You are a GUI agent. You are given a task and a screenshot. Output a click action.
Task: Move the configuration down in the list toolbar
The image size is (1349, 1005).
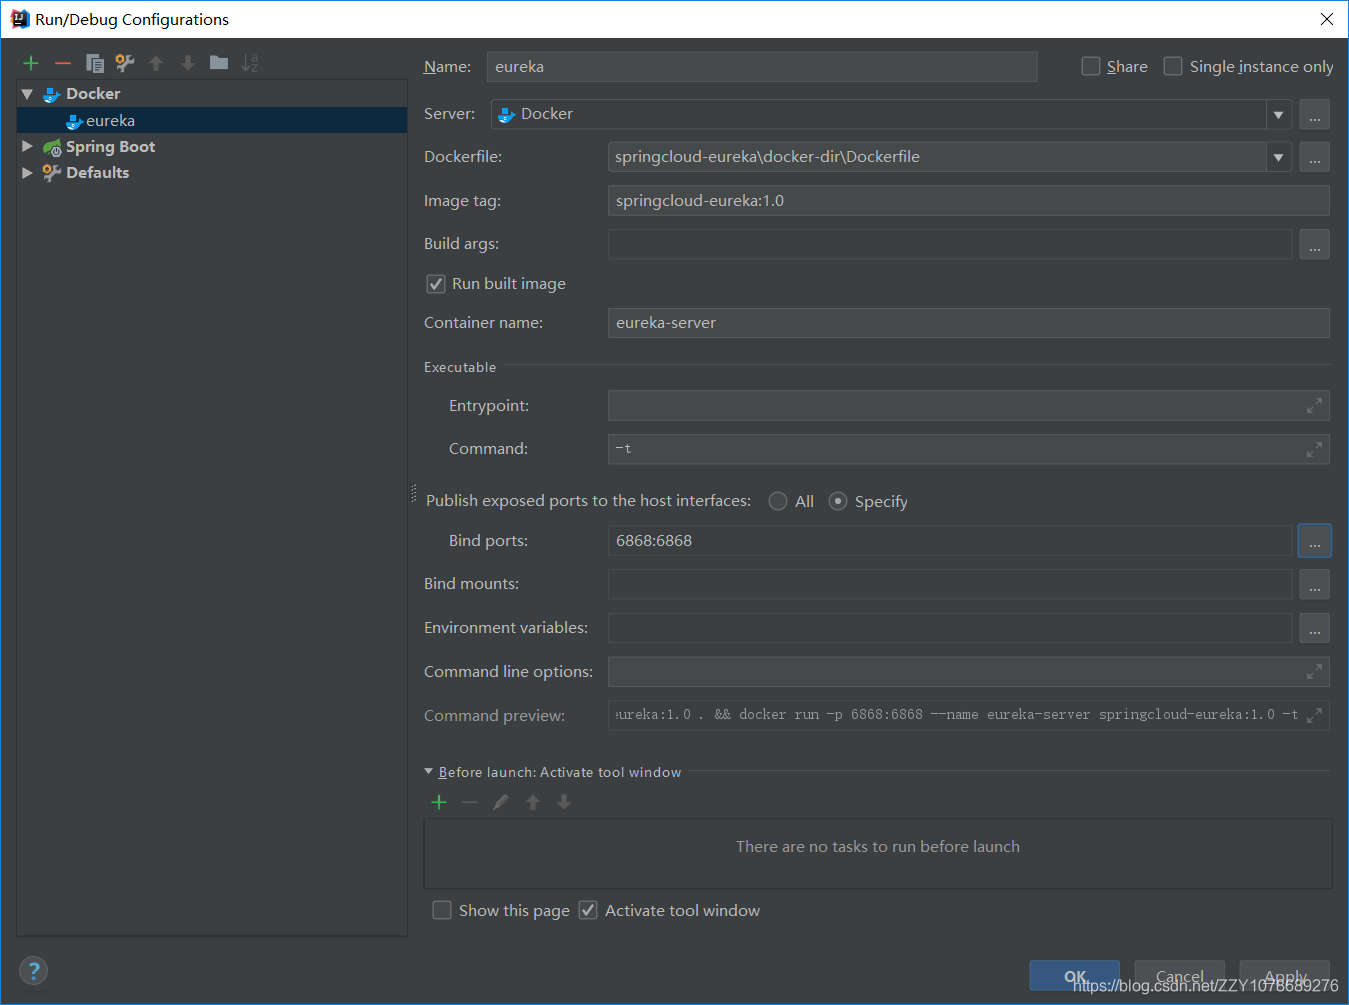(187, 63)
